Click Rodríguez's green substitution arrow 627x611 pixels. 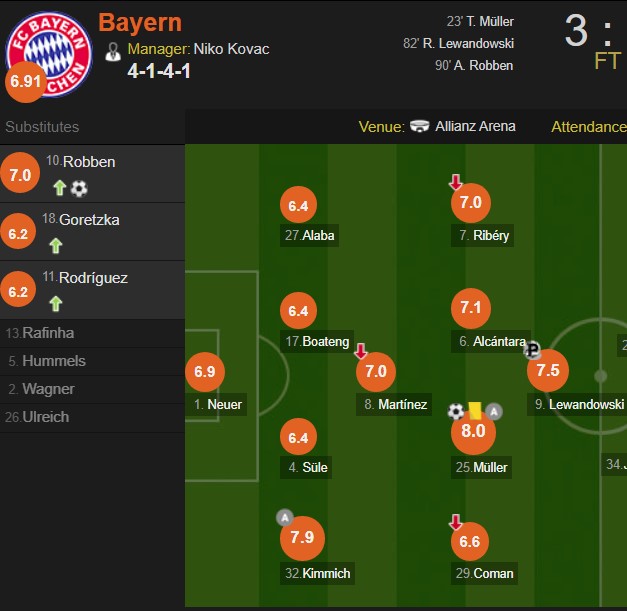coord(56,303)
